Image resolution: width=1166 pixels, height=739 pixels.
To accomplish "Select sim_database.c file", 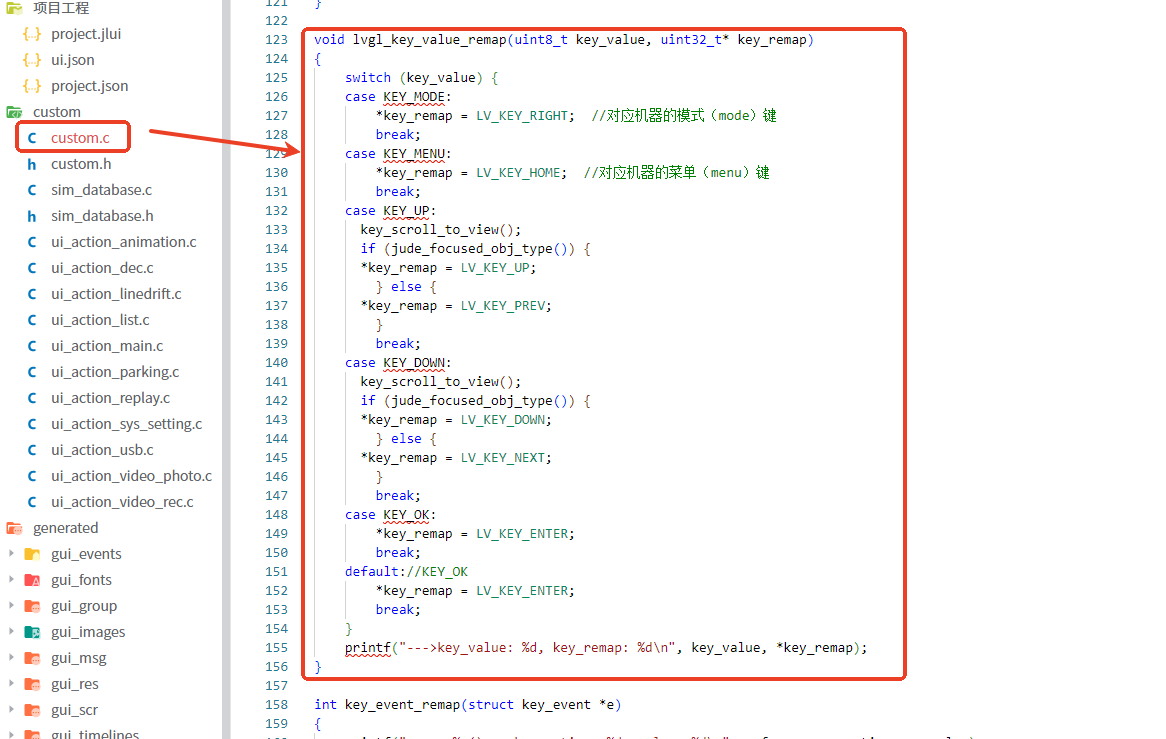I will click(101, 190).
